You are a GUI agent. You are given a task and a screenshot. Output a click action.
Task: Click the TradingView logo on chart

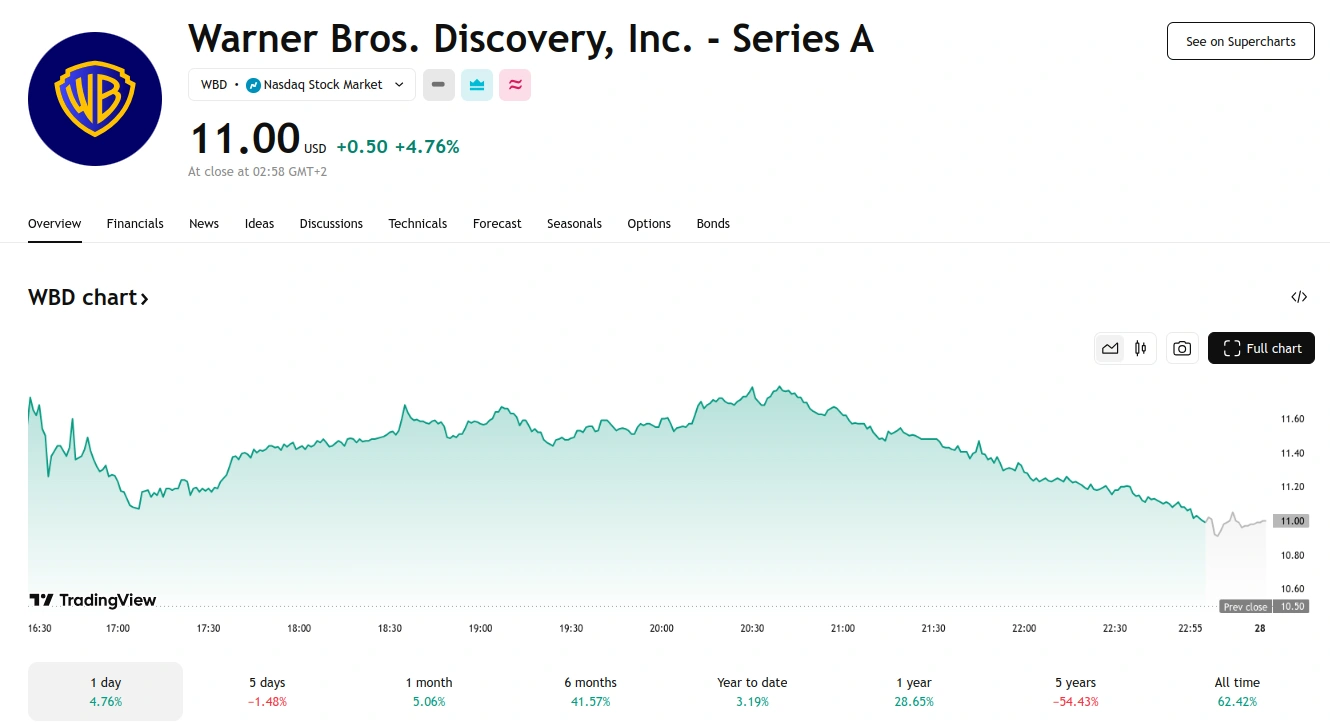(93, 600)
